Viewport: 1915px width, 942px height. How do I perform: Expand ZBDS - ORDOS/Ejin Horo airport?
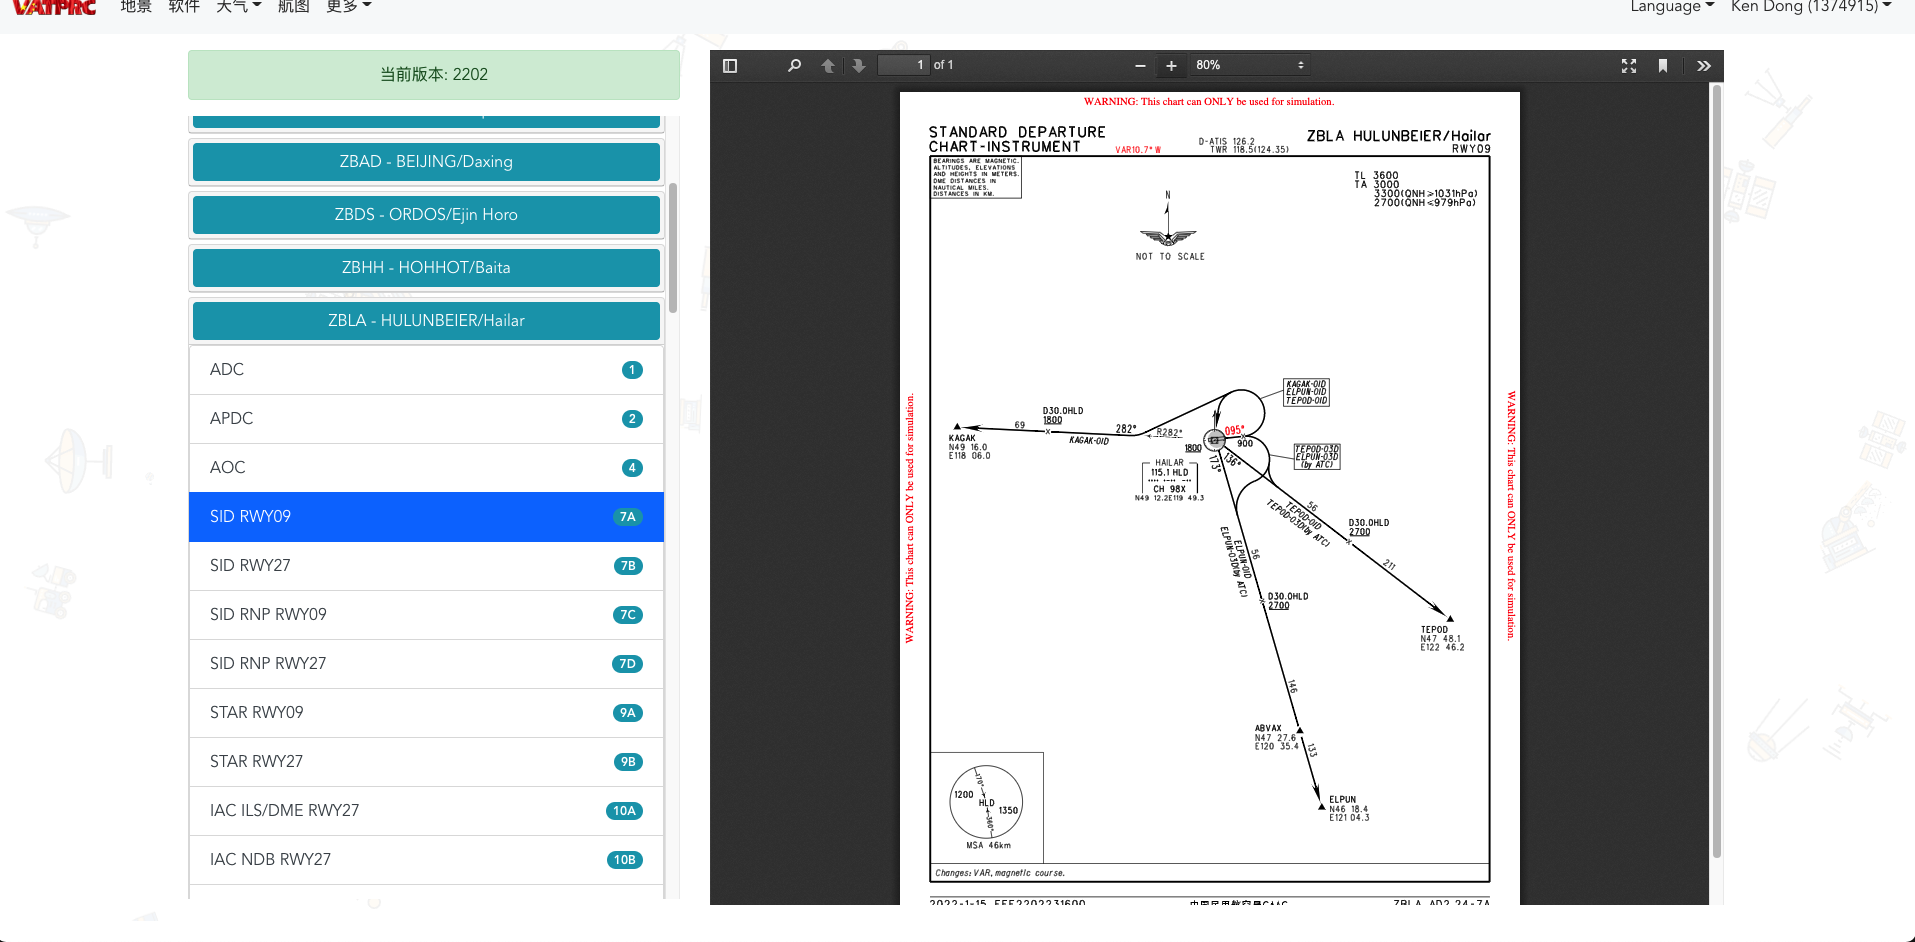pos(426,215)
